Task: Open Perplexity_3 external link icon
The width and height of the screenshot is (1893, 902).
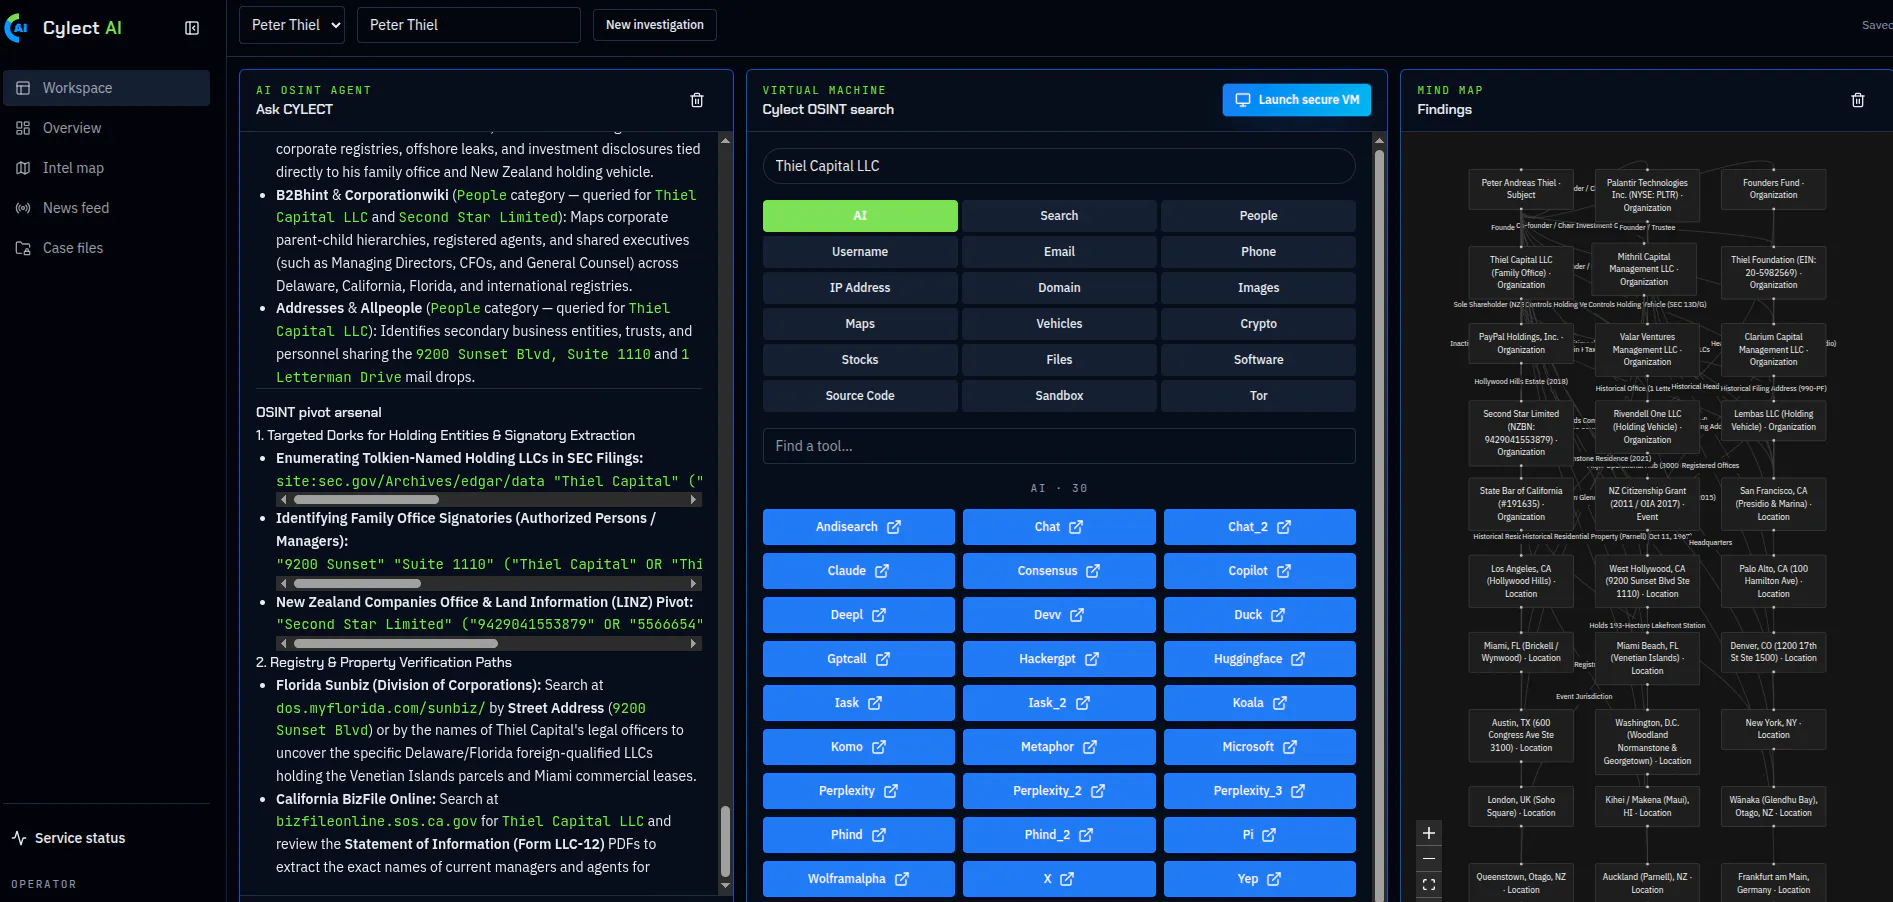Action: [1298, 791]
